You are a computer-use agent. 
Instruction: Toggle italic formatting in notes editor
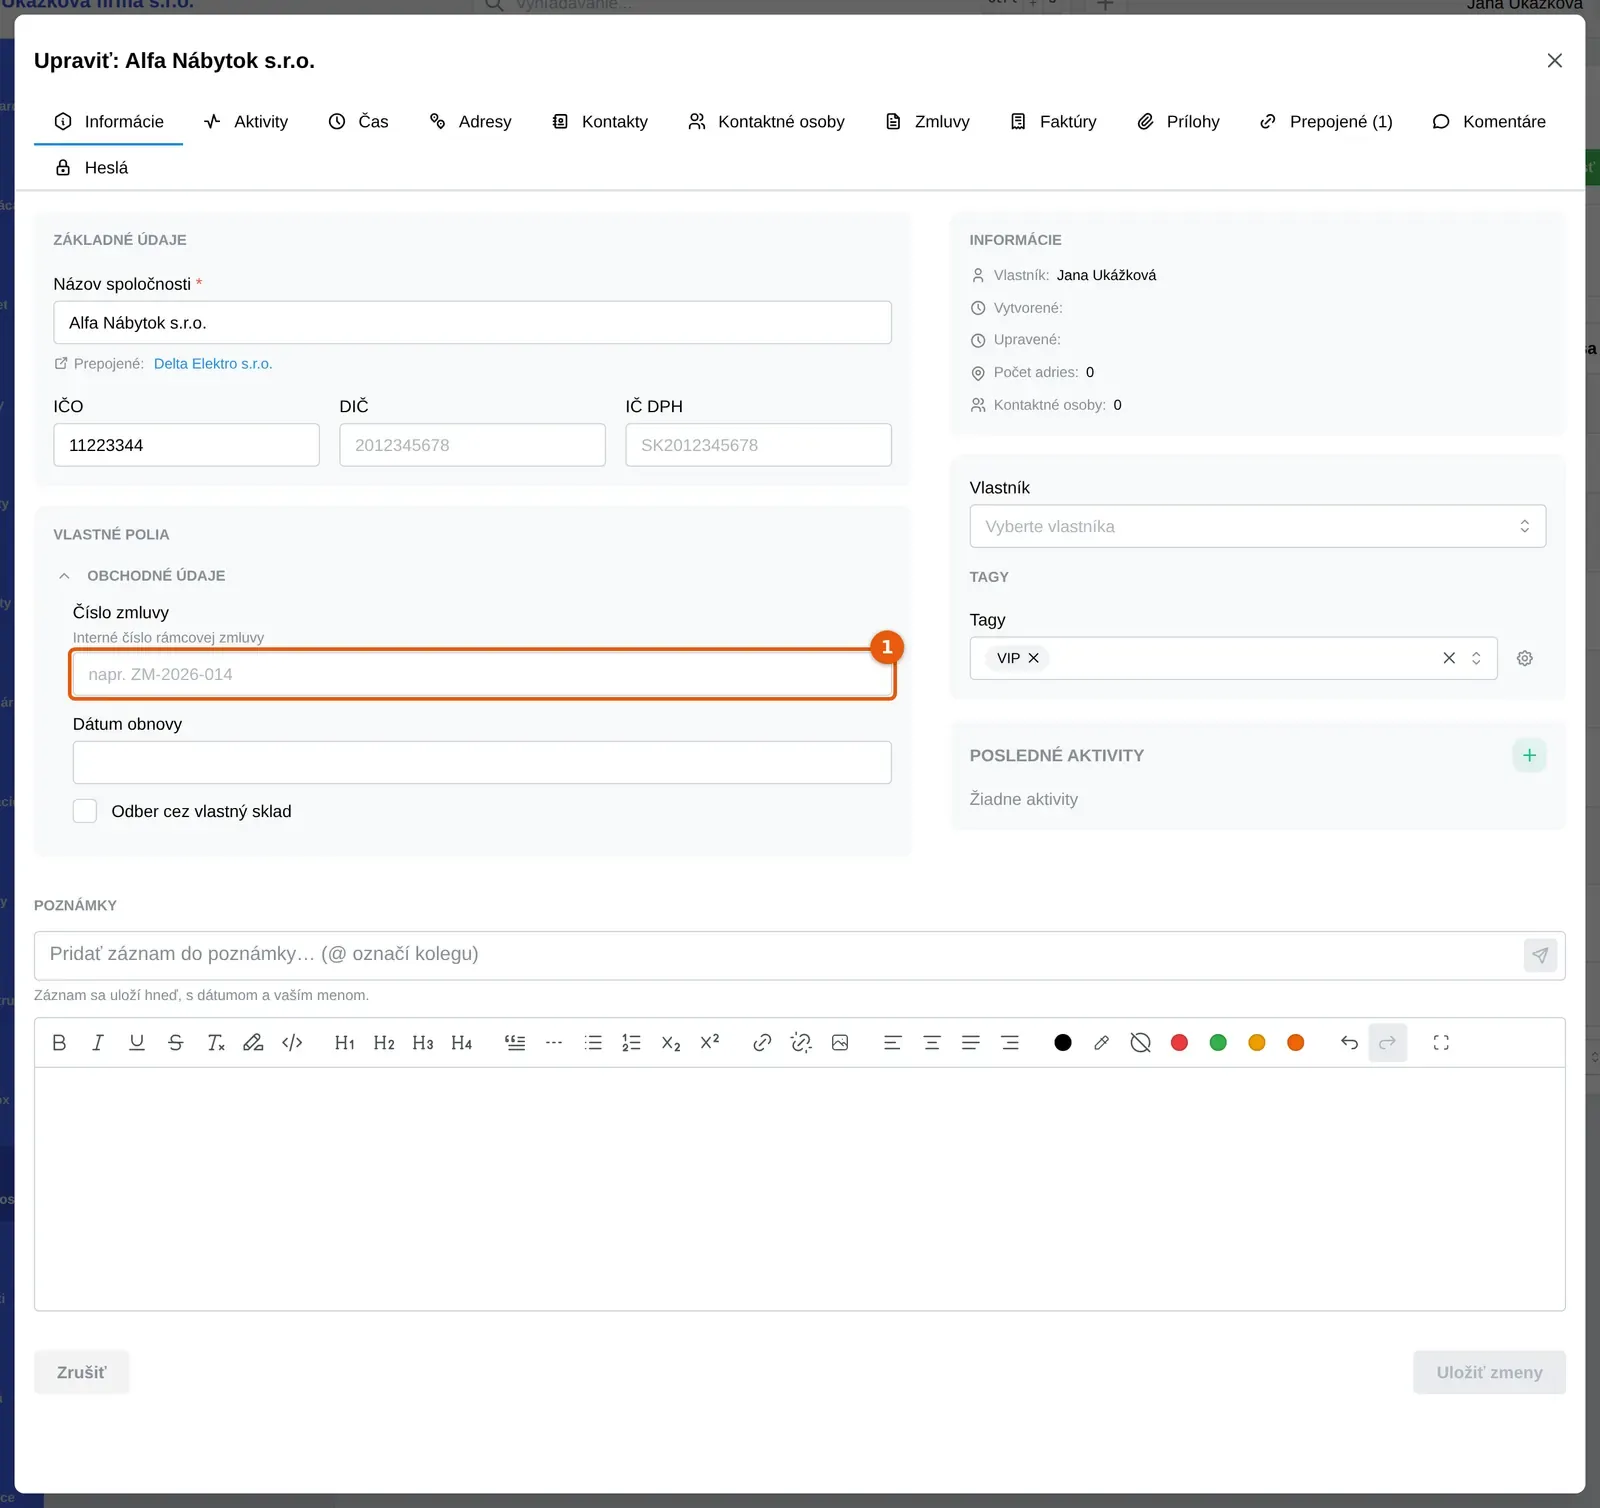pos(98,1043)
